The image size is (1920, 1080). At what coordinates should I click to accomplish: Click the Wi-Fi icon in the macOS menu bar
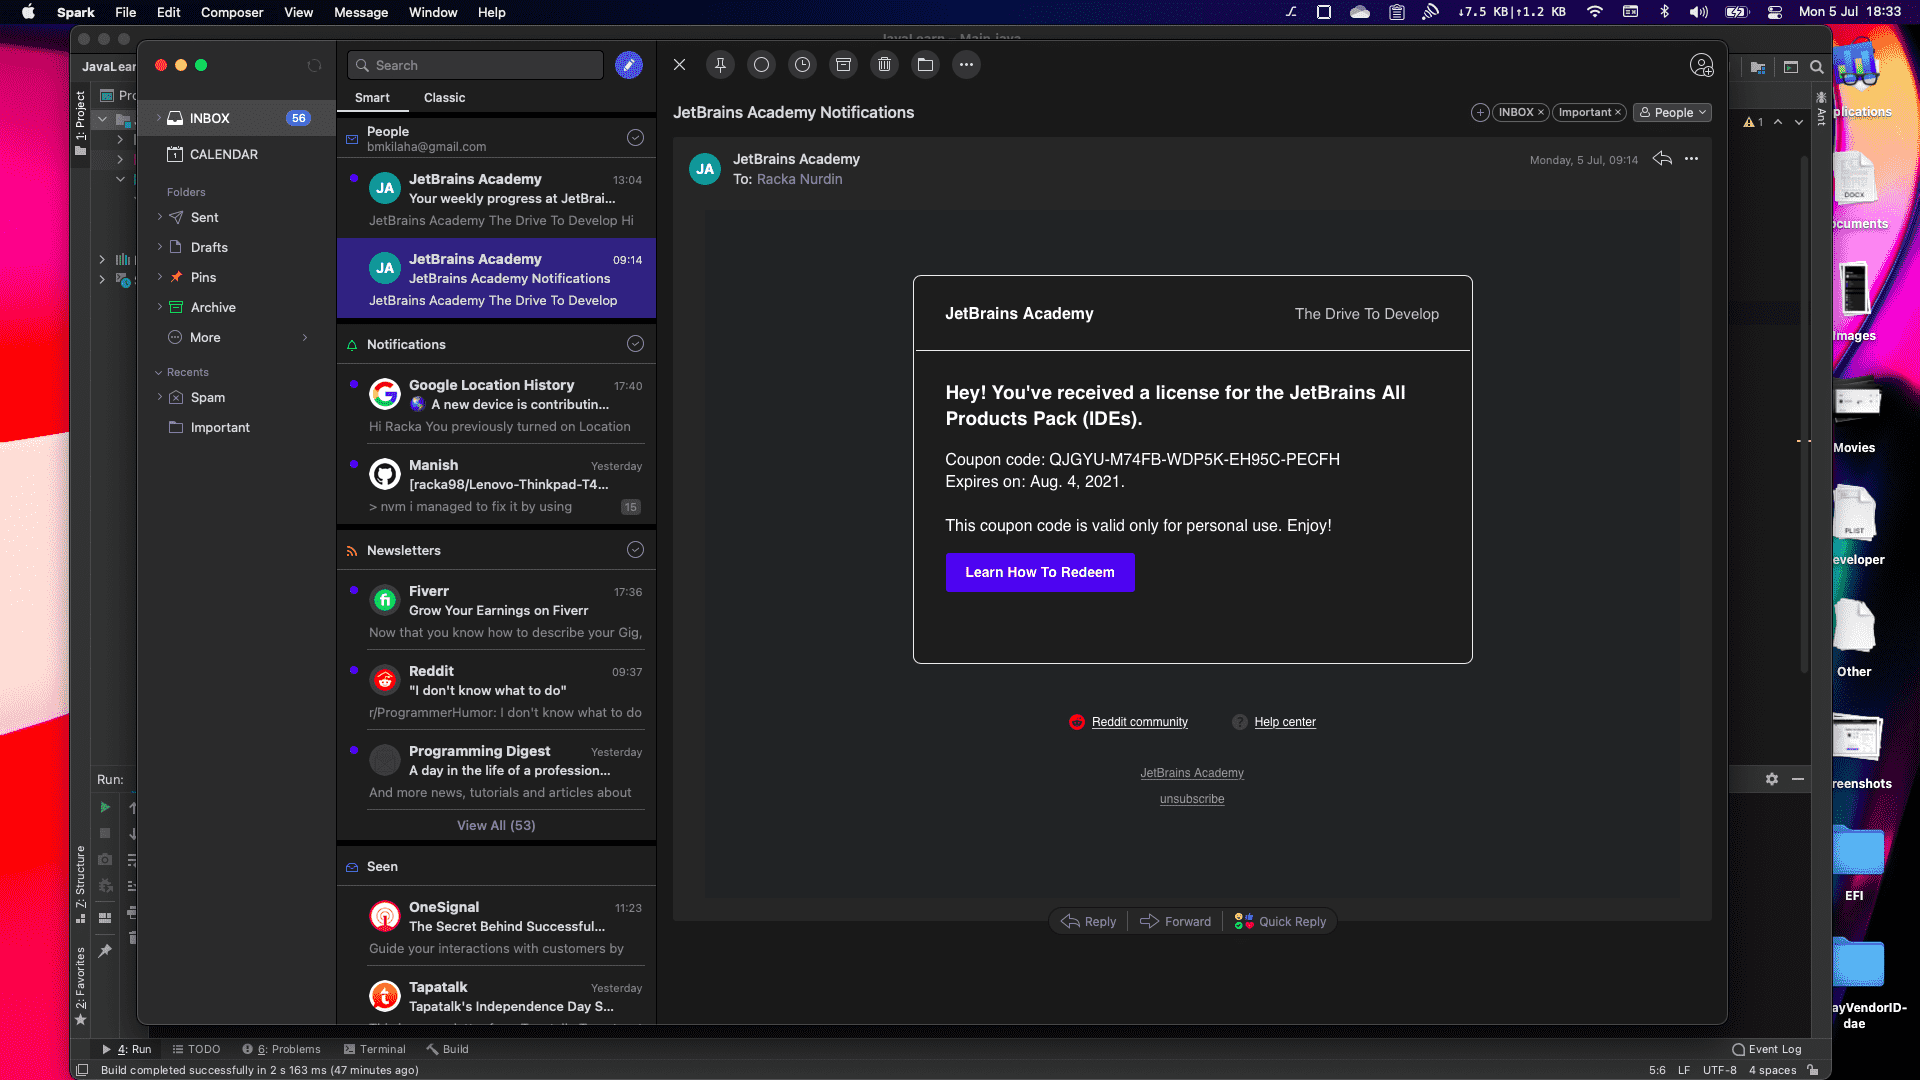pyautogui.click(x=1595, y=12)
